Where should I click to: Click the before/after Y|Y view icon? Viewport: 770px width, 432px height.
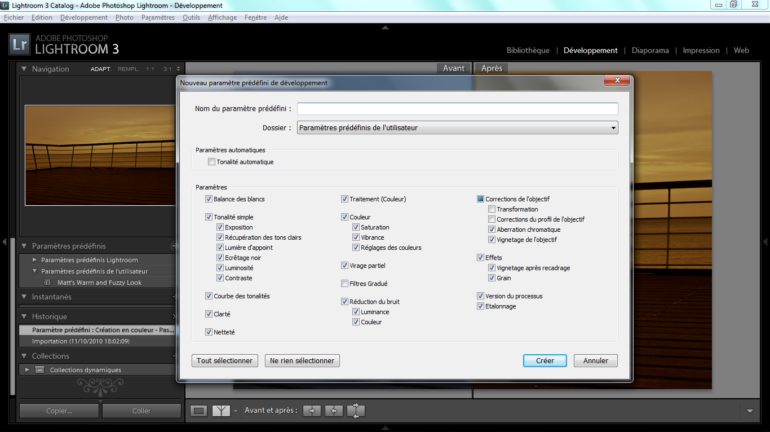[223, 410]
